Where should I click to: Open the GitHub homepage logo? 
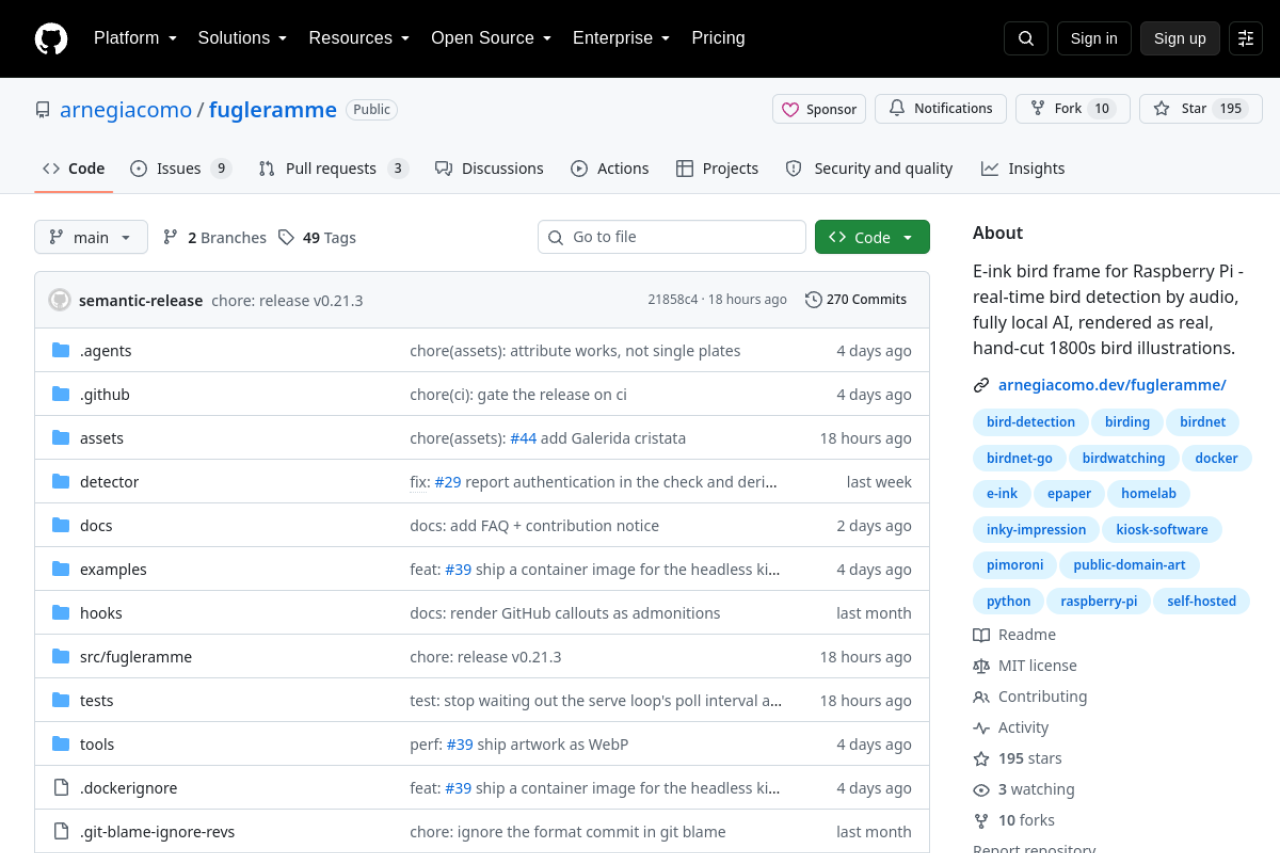click(51, 39)
